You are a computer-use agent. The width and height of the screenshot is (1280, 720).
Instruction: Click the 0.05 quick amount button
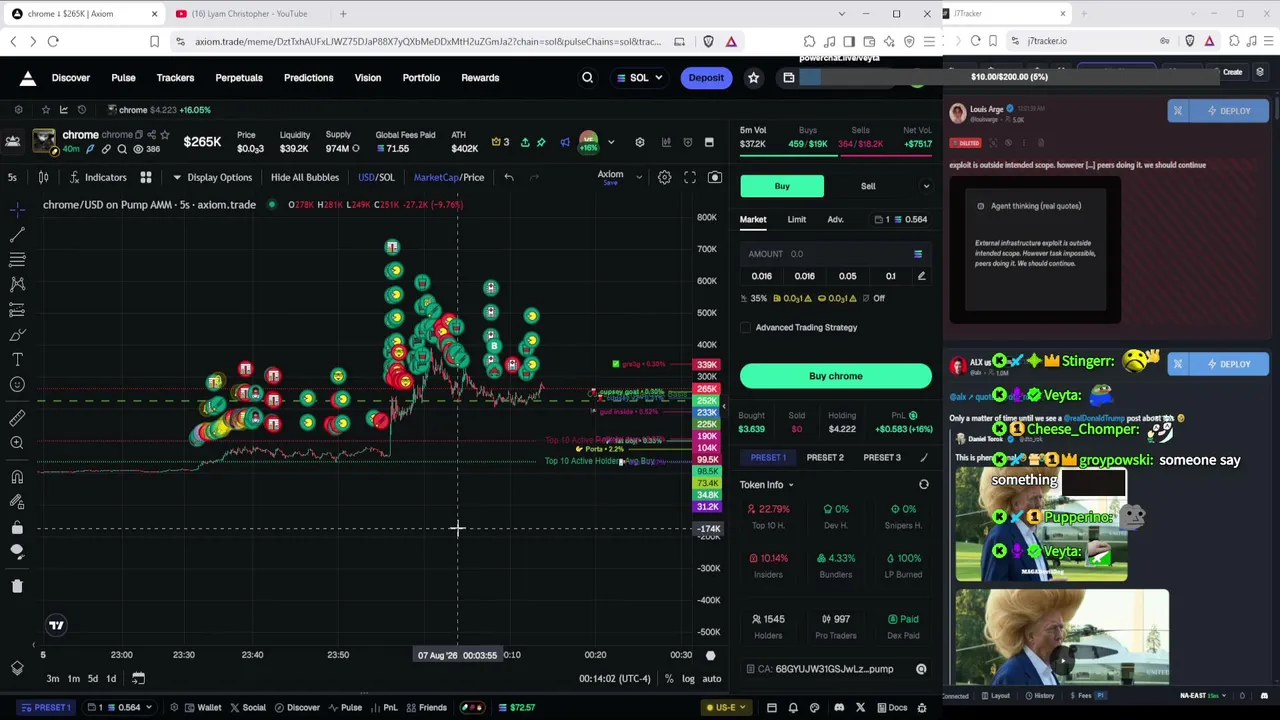coord(848,276)
